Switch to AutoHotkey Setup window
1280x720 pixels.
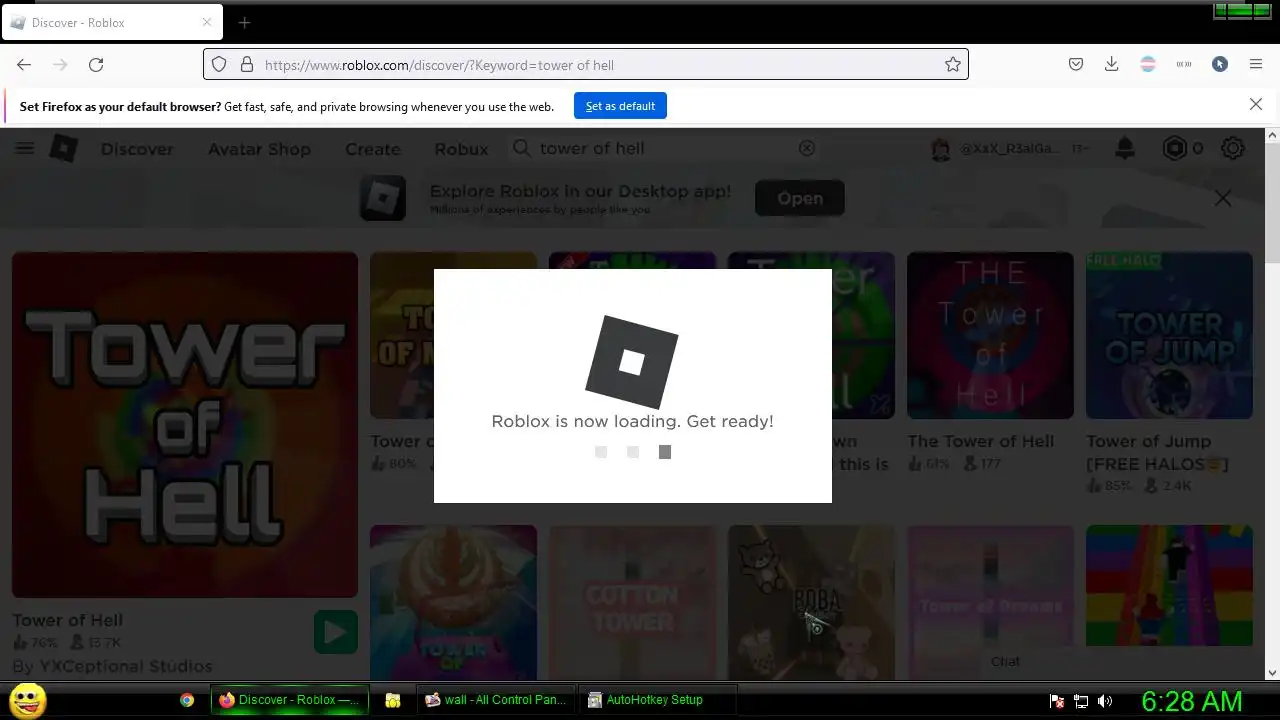tap(658, 700)
